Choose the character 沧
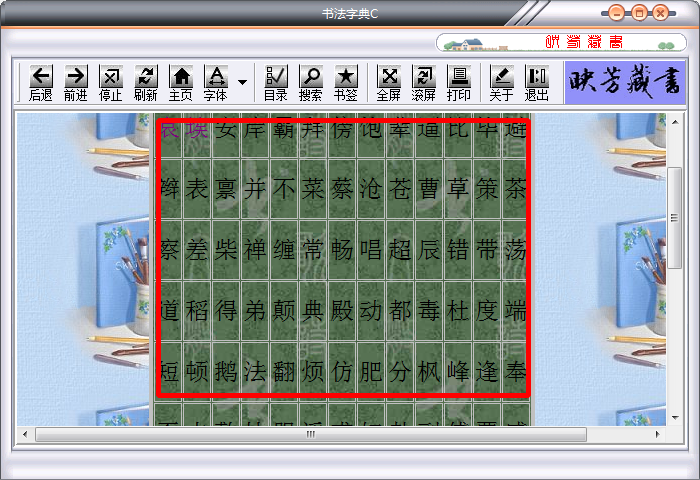 pos(371,189)
